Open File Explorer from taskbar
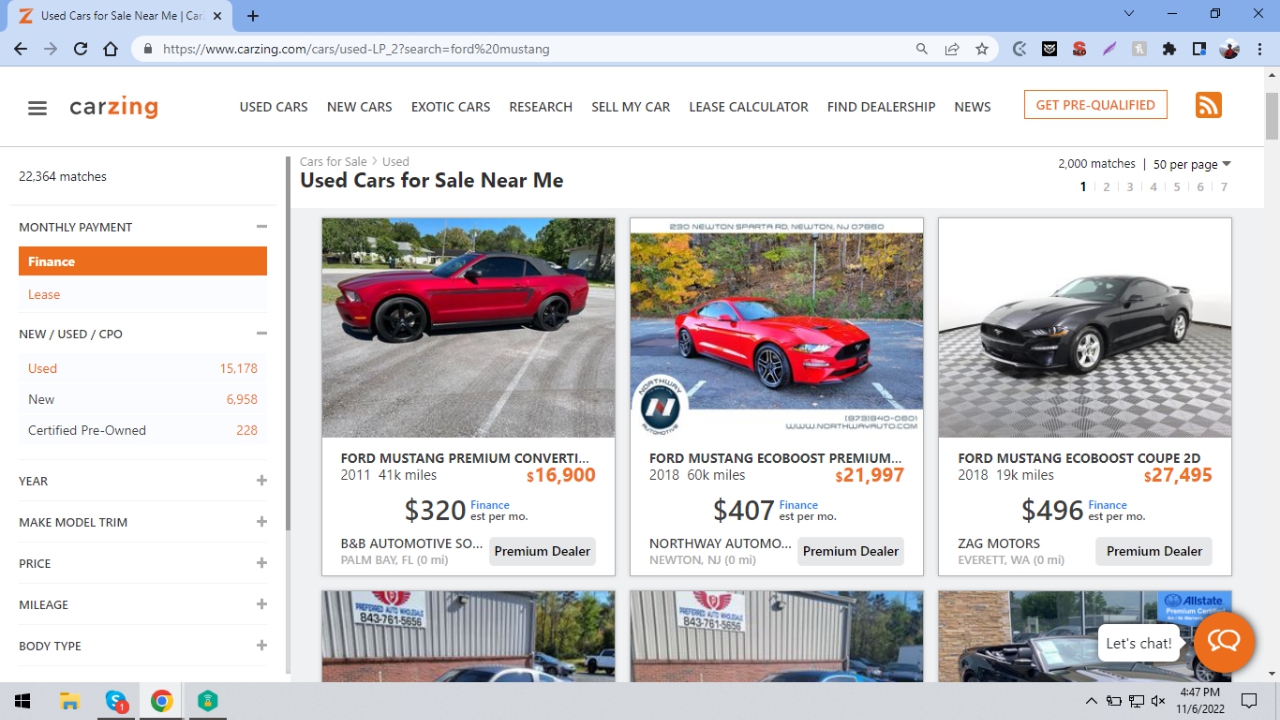Image resolution: width=1280 pixels, height=720 pixels. click(x=70, y=701)
